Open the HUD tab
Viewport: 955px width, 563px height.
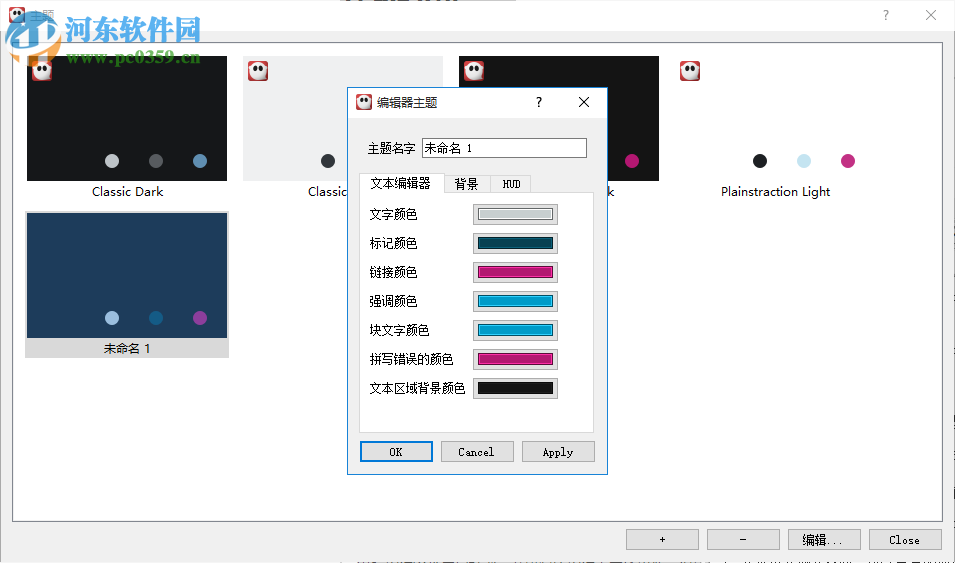click(x=511, y=184)
